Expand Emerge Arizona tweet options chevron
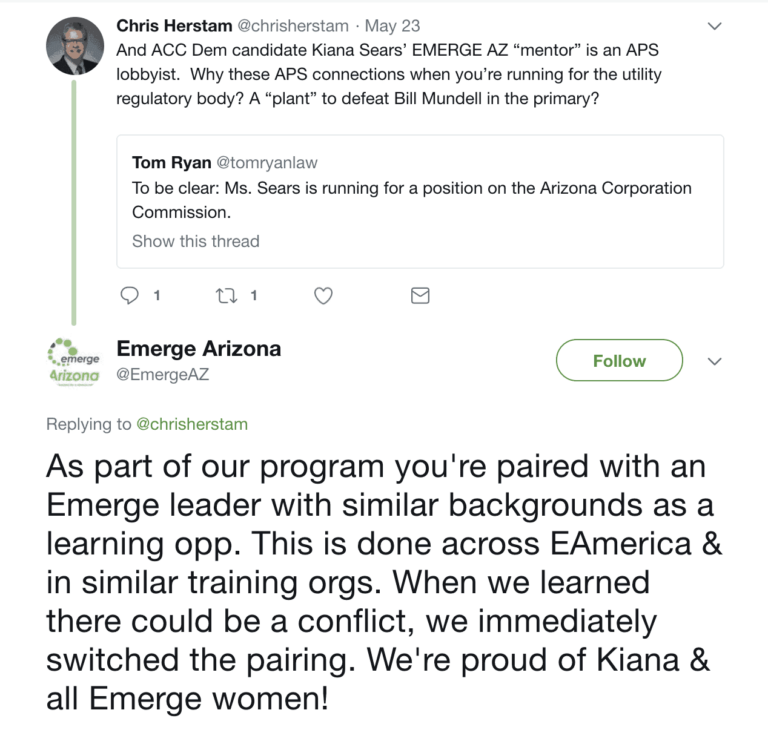 (x=715, y=362)
